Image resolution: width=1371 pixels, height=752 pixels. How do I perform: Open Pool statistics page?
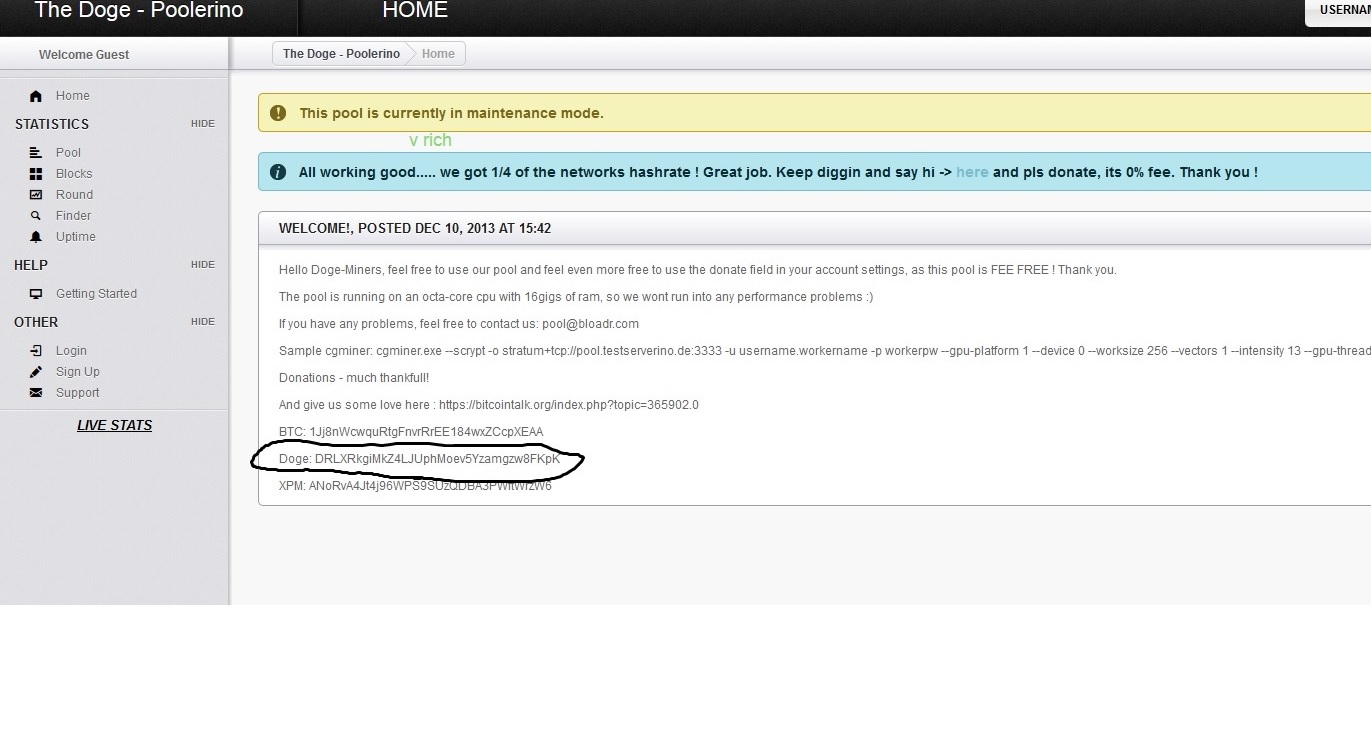[68, 153]
